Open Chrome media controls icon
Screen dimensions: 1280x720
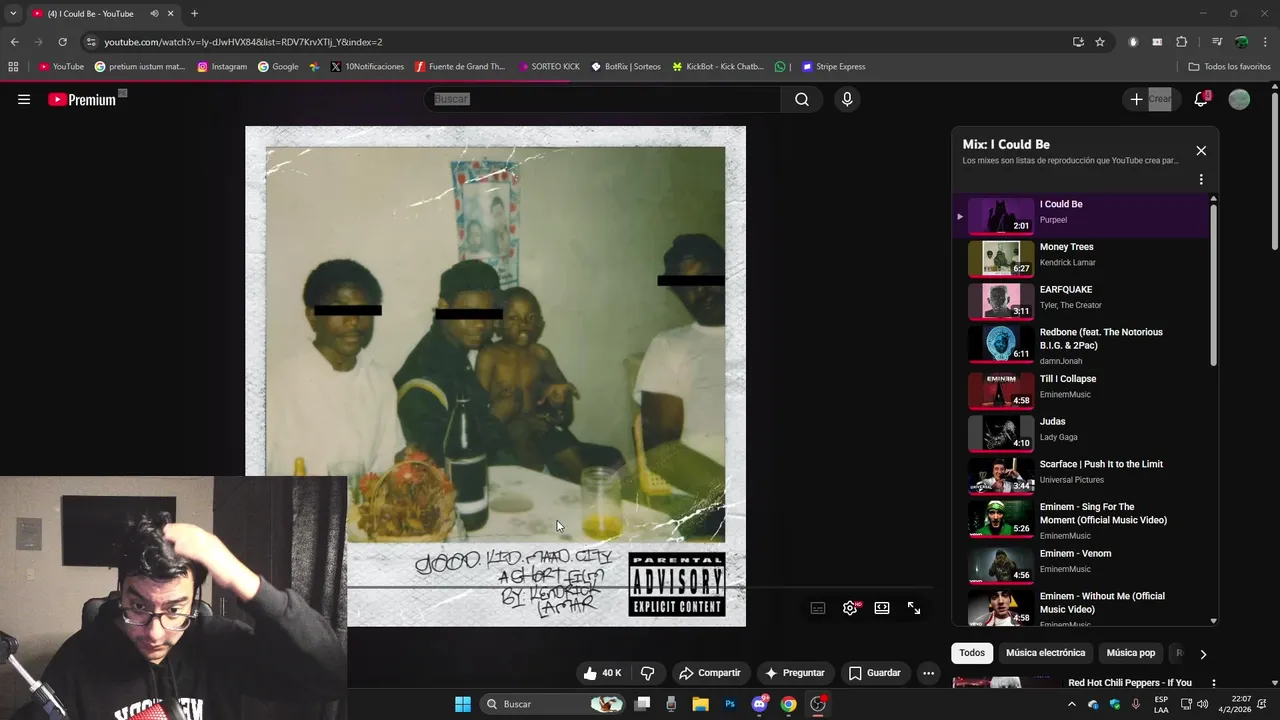tap(1217, 42)
